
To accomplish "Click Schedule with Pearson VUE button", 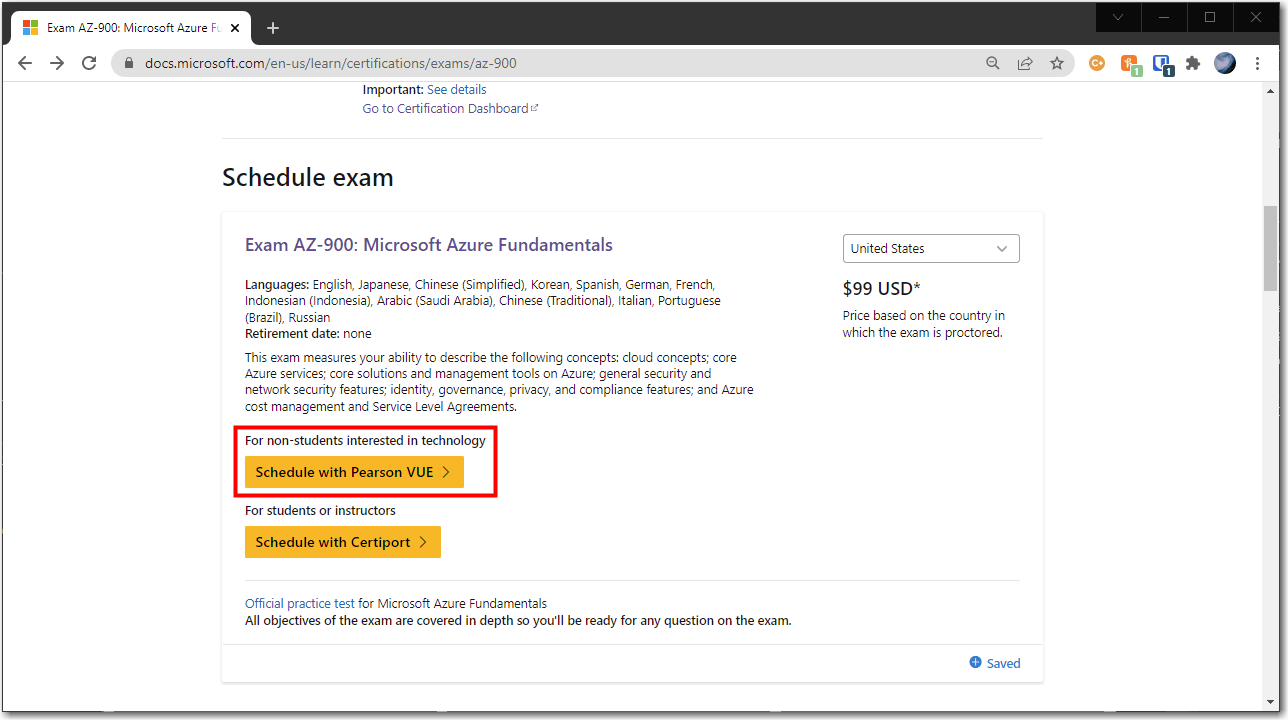I will [354, 472].
